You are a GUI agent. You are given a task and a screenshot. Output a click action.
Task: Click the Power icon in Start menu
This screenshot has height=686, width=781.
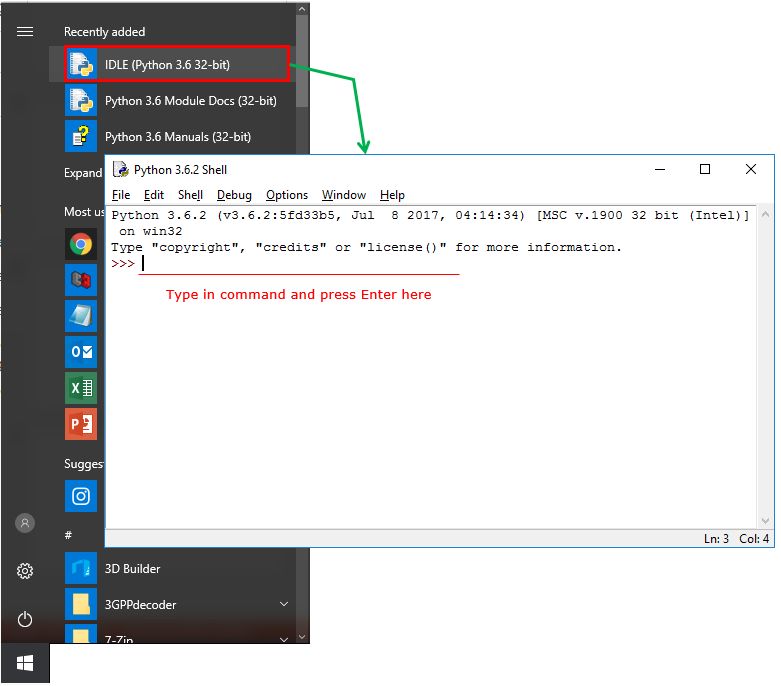point(25,619)
